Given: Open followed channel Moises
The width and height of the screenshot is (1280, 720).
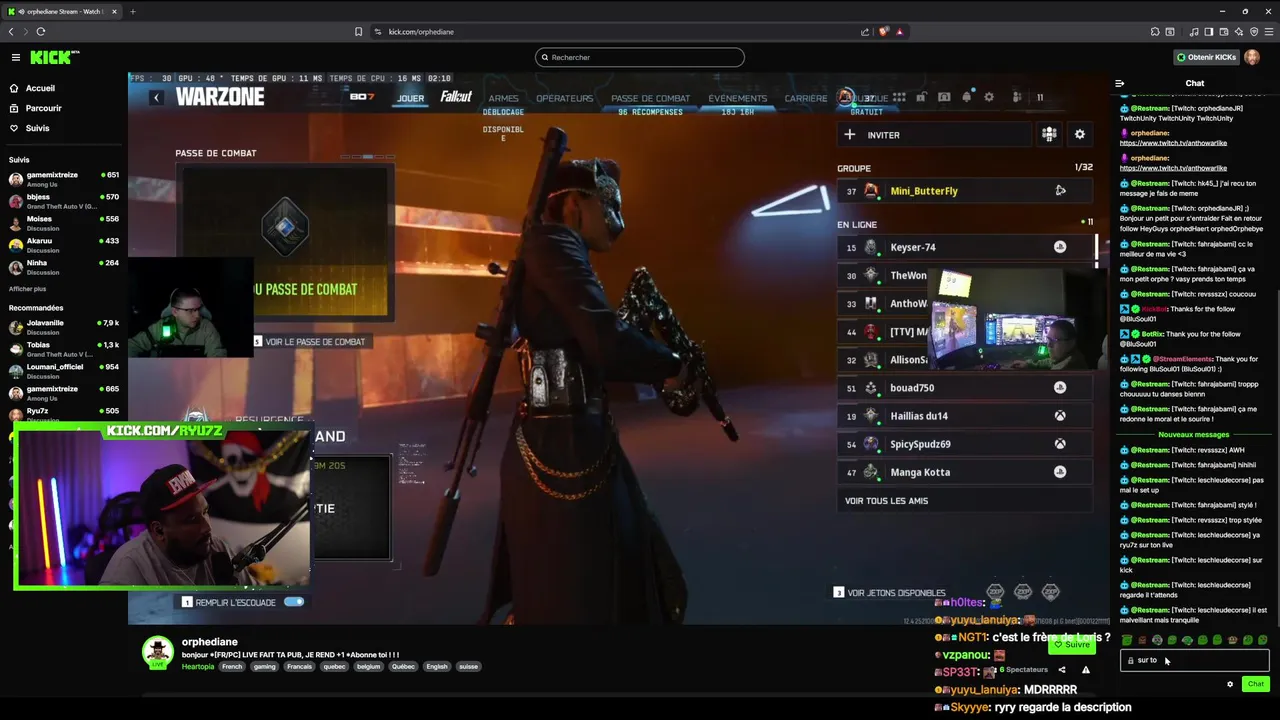Looking at the screenshot, I should tap(64, 223).
